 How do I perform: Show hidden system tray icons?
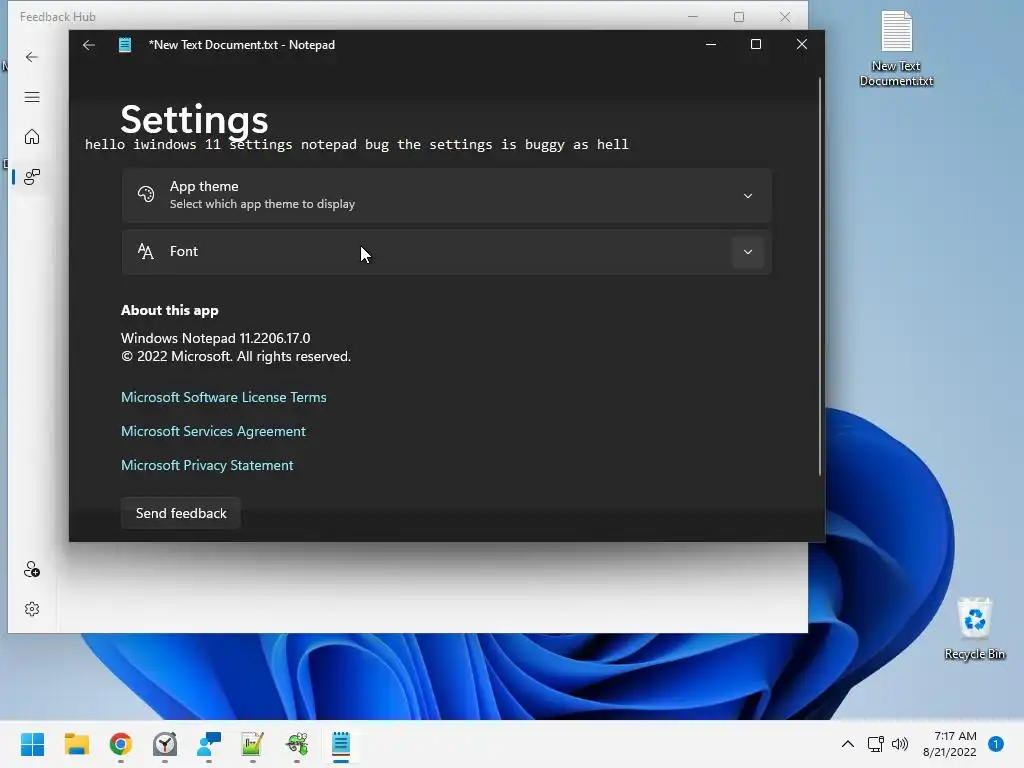848,744
